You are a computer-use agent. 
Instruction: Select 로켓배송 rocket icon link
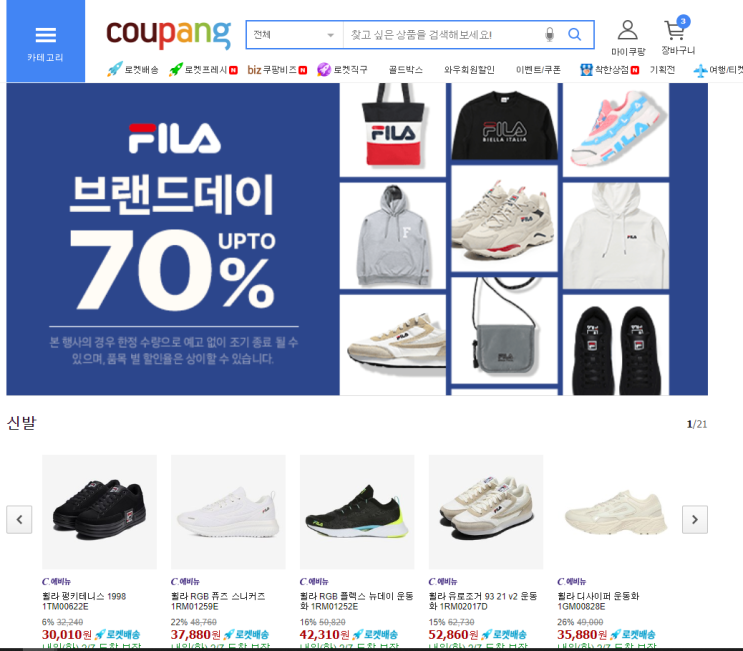pyautogui.click(x=132, y=69)
